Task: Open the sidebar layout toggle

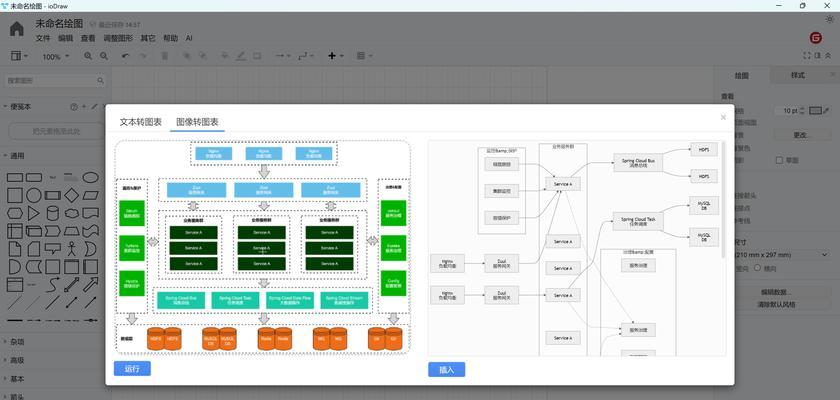Action: [19, 56]
